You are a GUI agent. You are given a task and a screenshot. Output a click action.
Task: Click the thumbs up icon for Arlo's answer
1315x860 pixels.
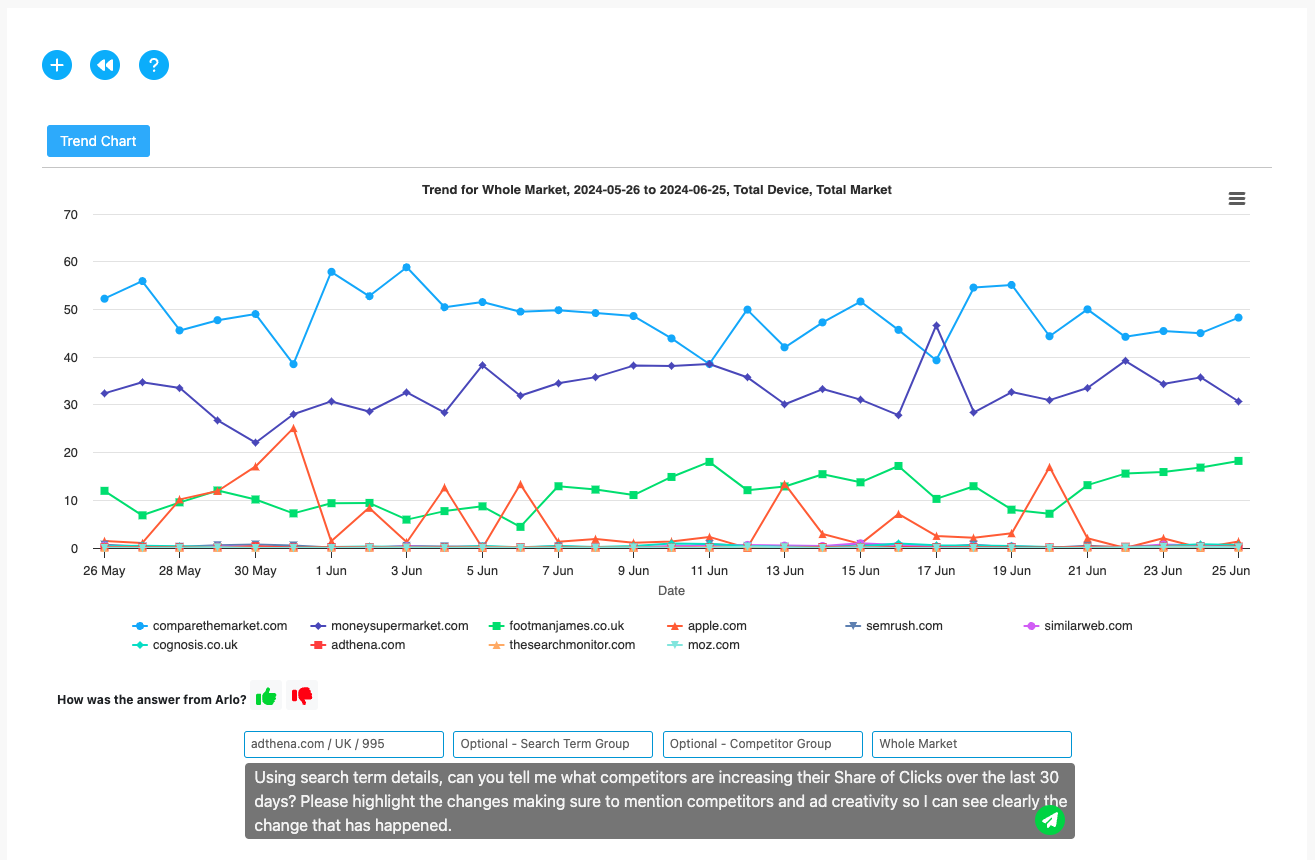(x=266, y=695)
